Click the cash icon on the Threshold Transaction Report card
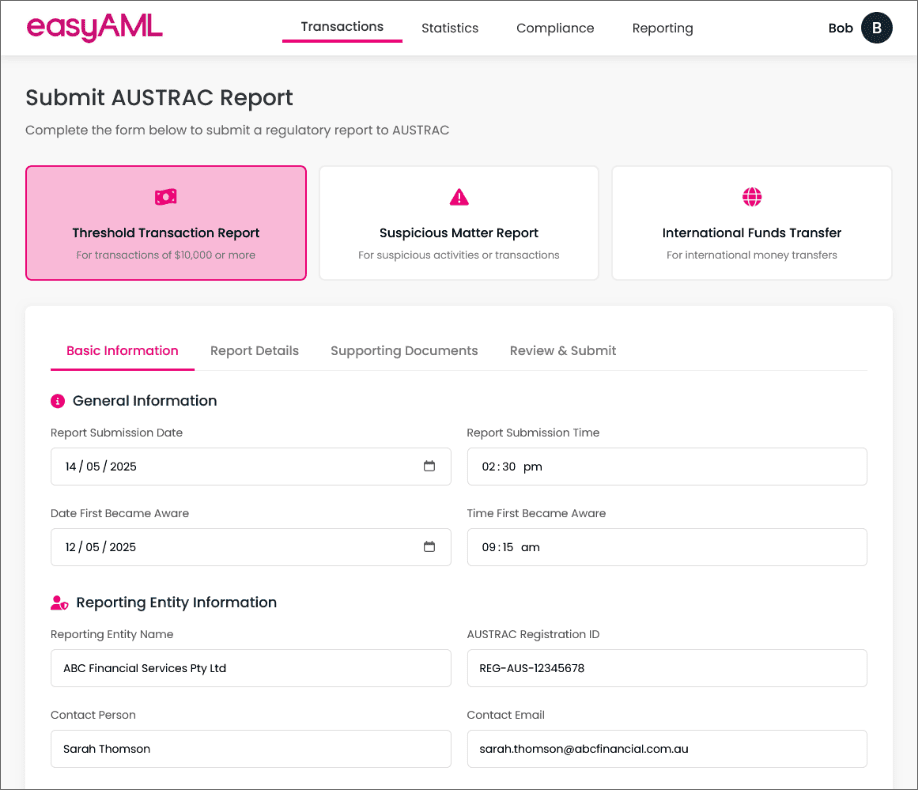918x790 pixels. coord(166,197)
